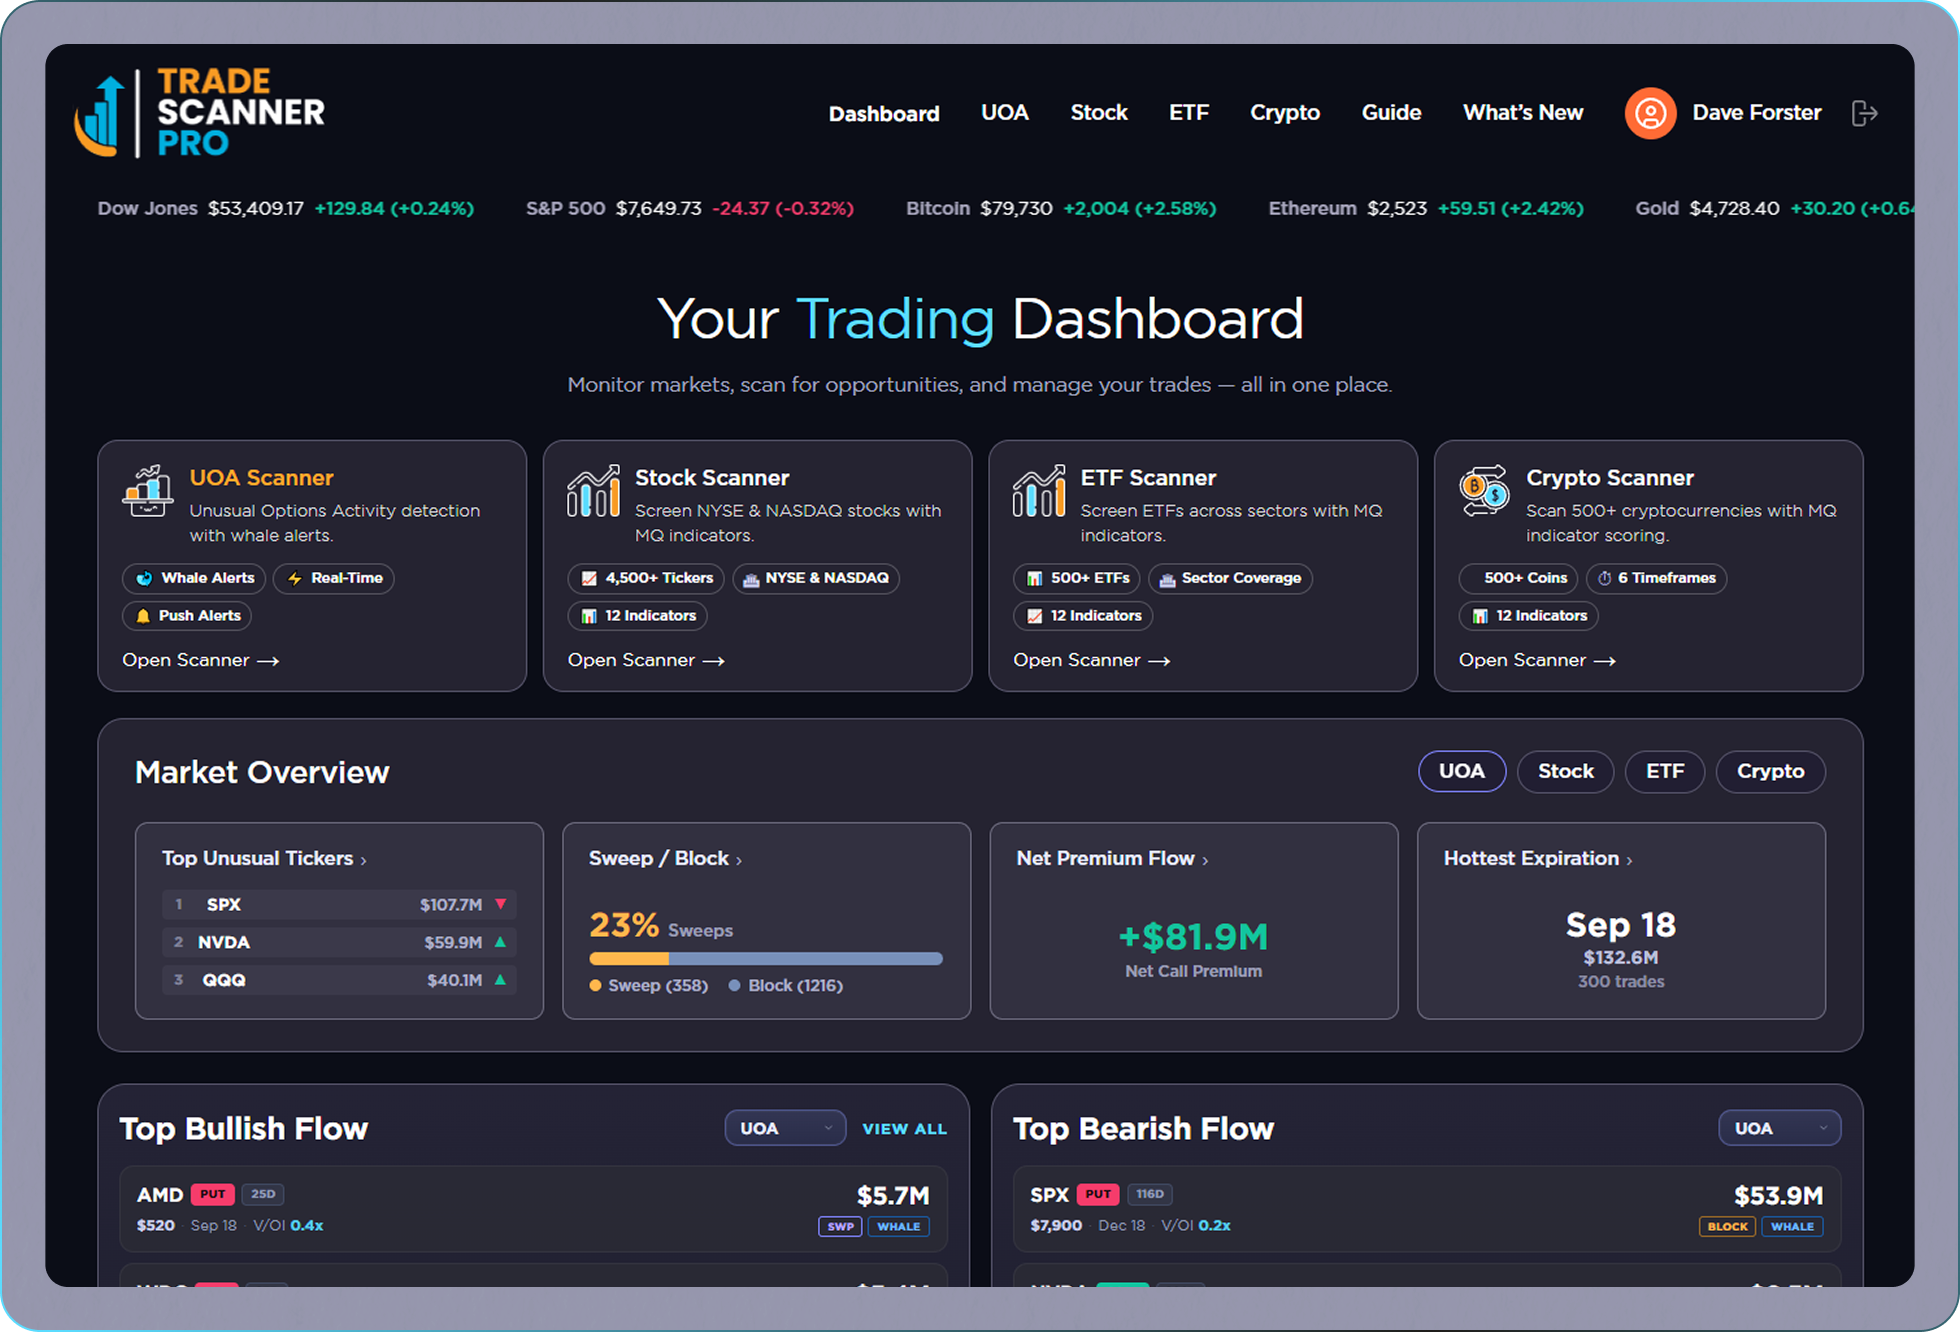Viewport: 1960px width, 1332px height.
Task: Click 12 Indicators badge in Stock Scanner
Action: tap(638, 616)
